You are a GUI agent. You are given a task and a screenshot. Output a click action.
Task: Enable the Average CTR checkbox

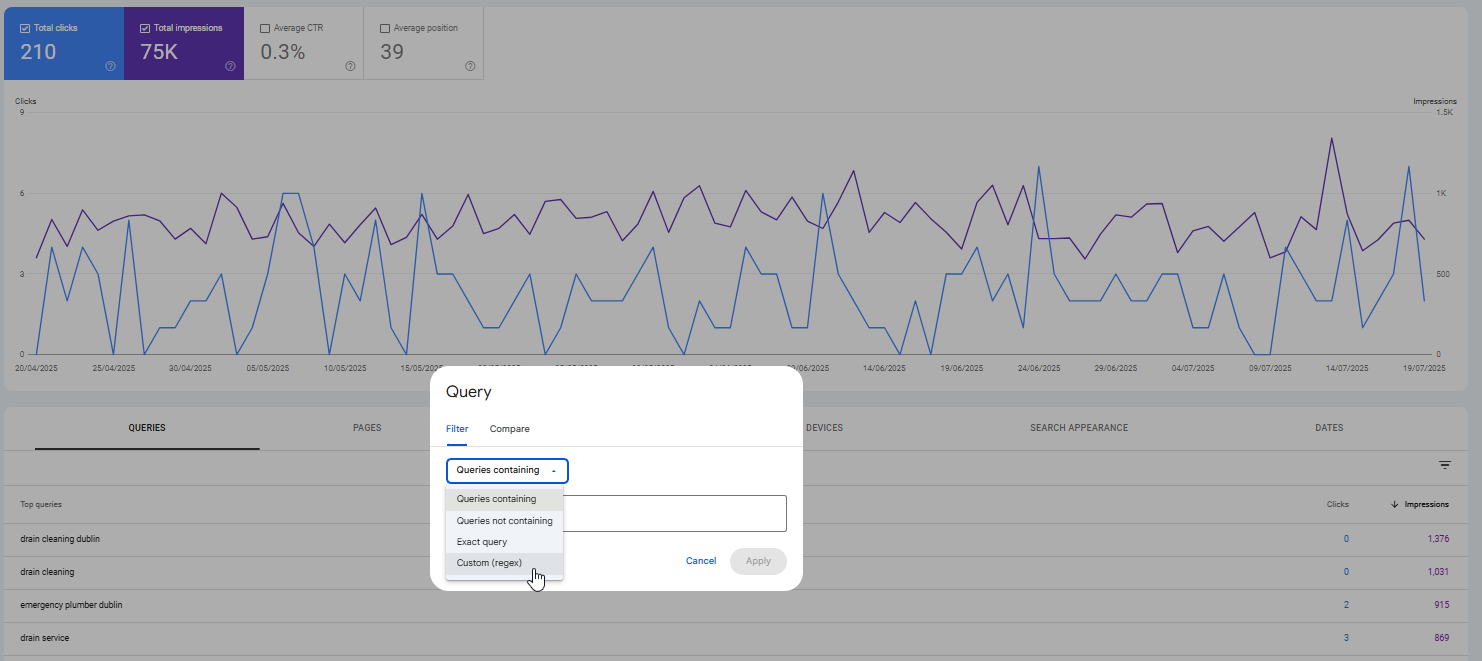tap(265, 28)
